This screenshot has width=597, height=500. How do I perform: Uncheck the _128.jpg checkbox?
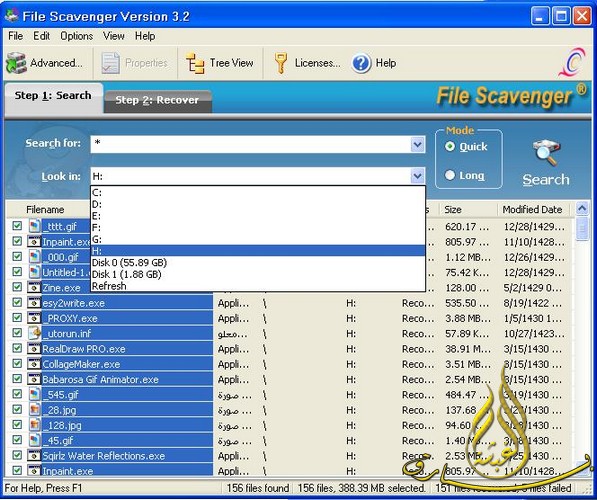coord(17,424)
